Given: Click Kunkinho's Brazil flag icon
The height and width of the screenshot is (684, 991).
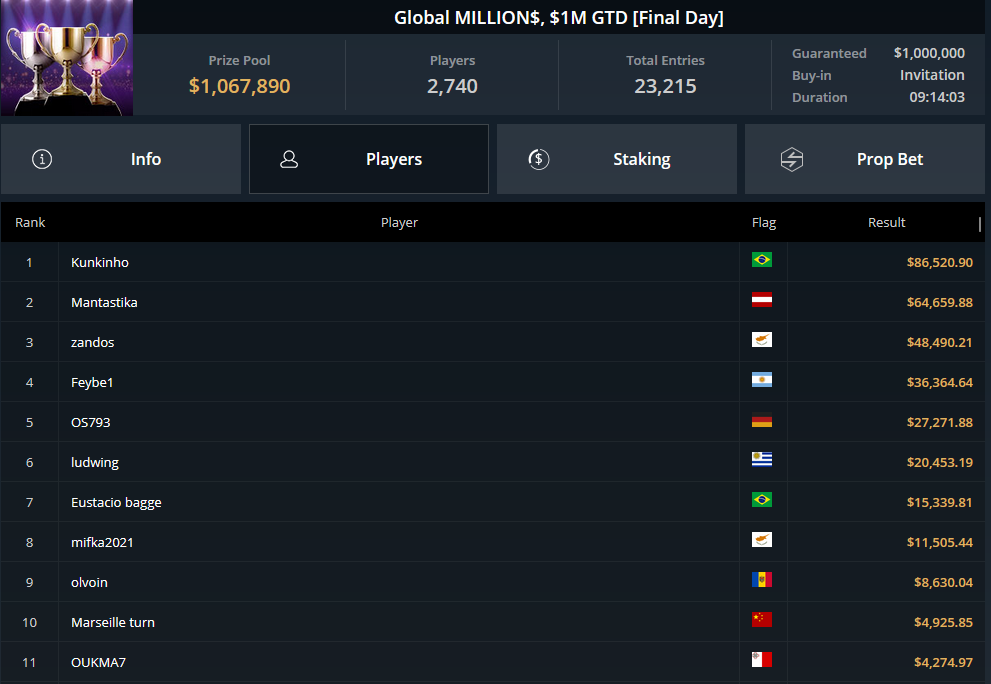Looking at the screenshot, I should (762, 260).
